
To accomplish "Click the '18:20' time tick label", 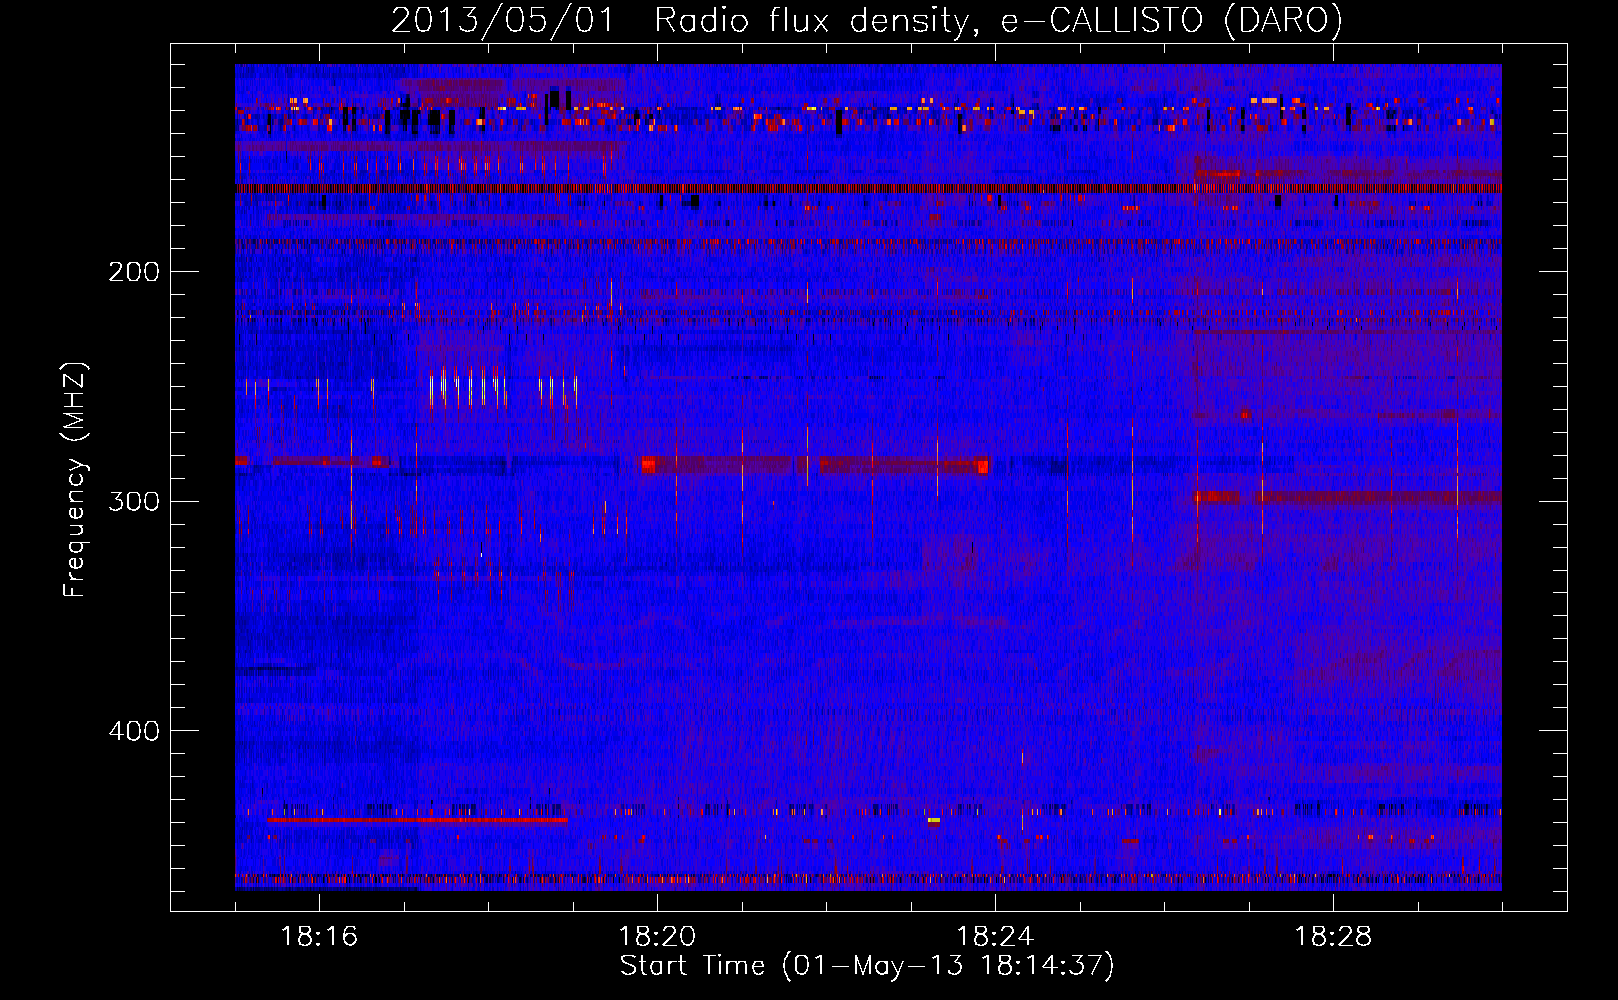I will (657, 936).
